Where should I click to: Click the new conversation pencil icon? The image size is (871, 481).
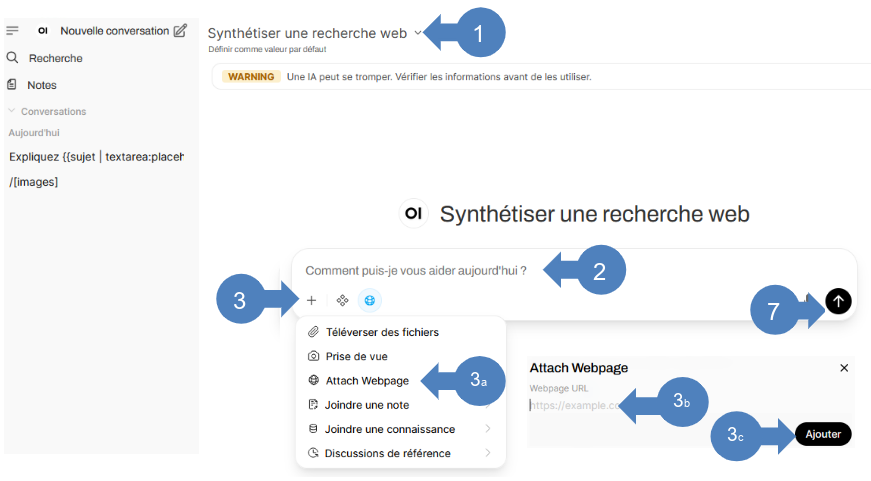[180, 31]
